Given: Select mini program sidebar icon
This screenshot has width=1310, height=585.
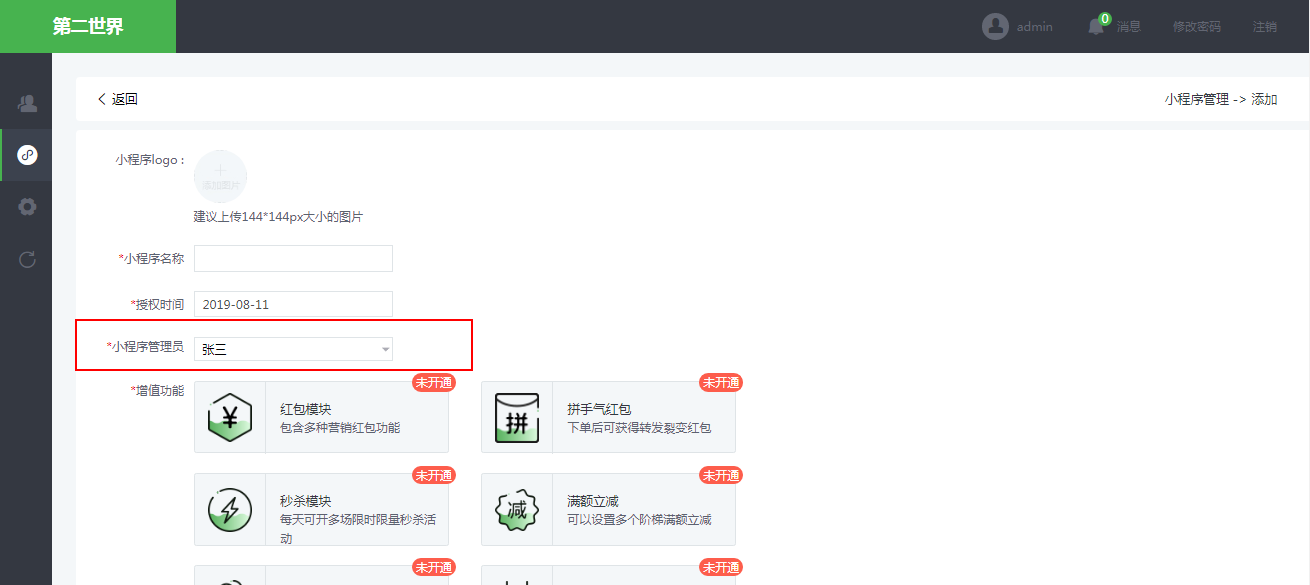Looking at the screenshot, I should coord(27,155).
